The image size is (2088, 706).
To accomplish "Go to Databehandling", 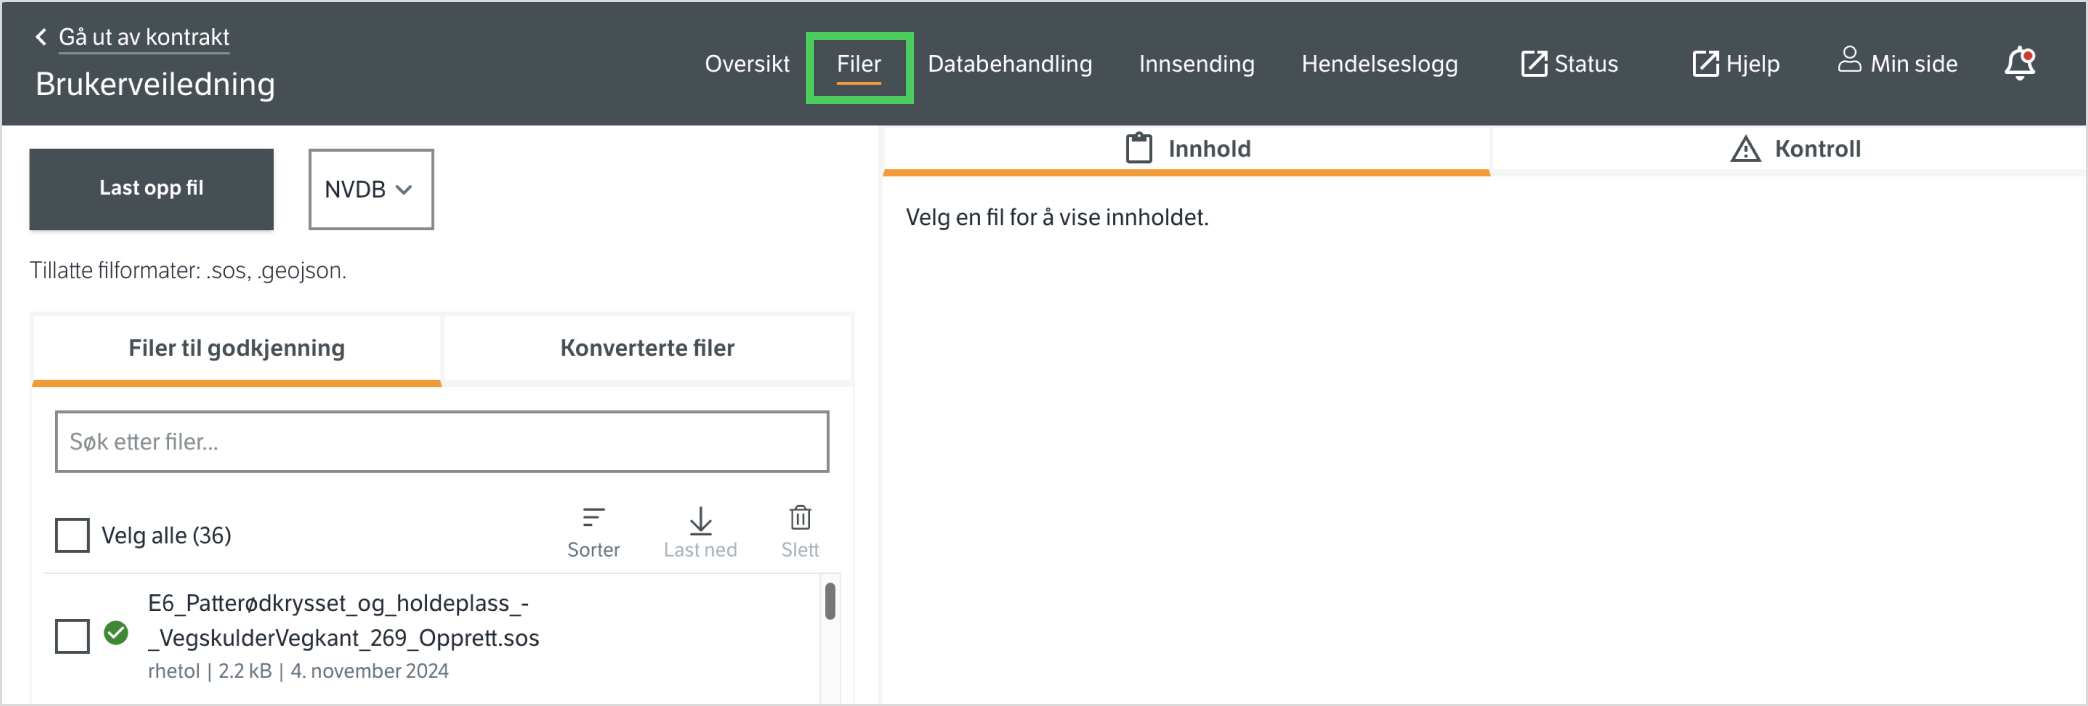I will [x=1010, y=64].
